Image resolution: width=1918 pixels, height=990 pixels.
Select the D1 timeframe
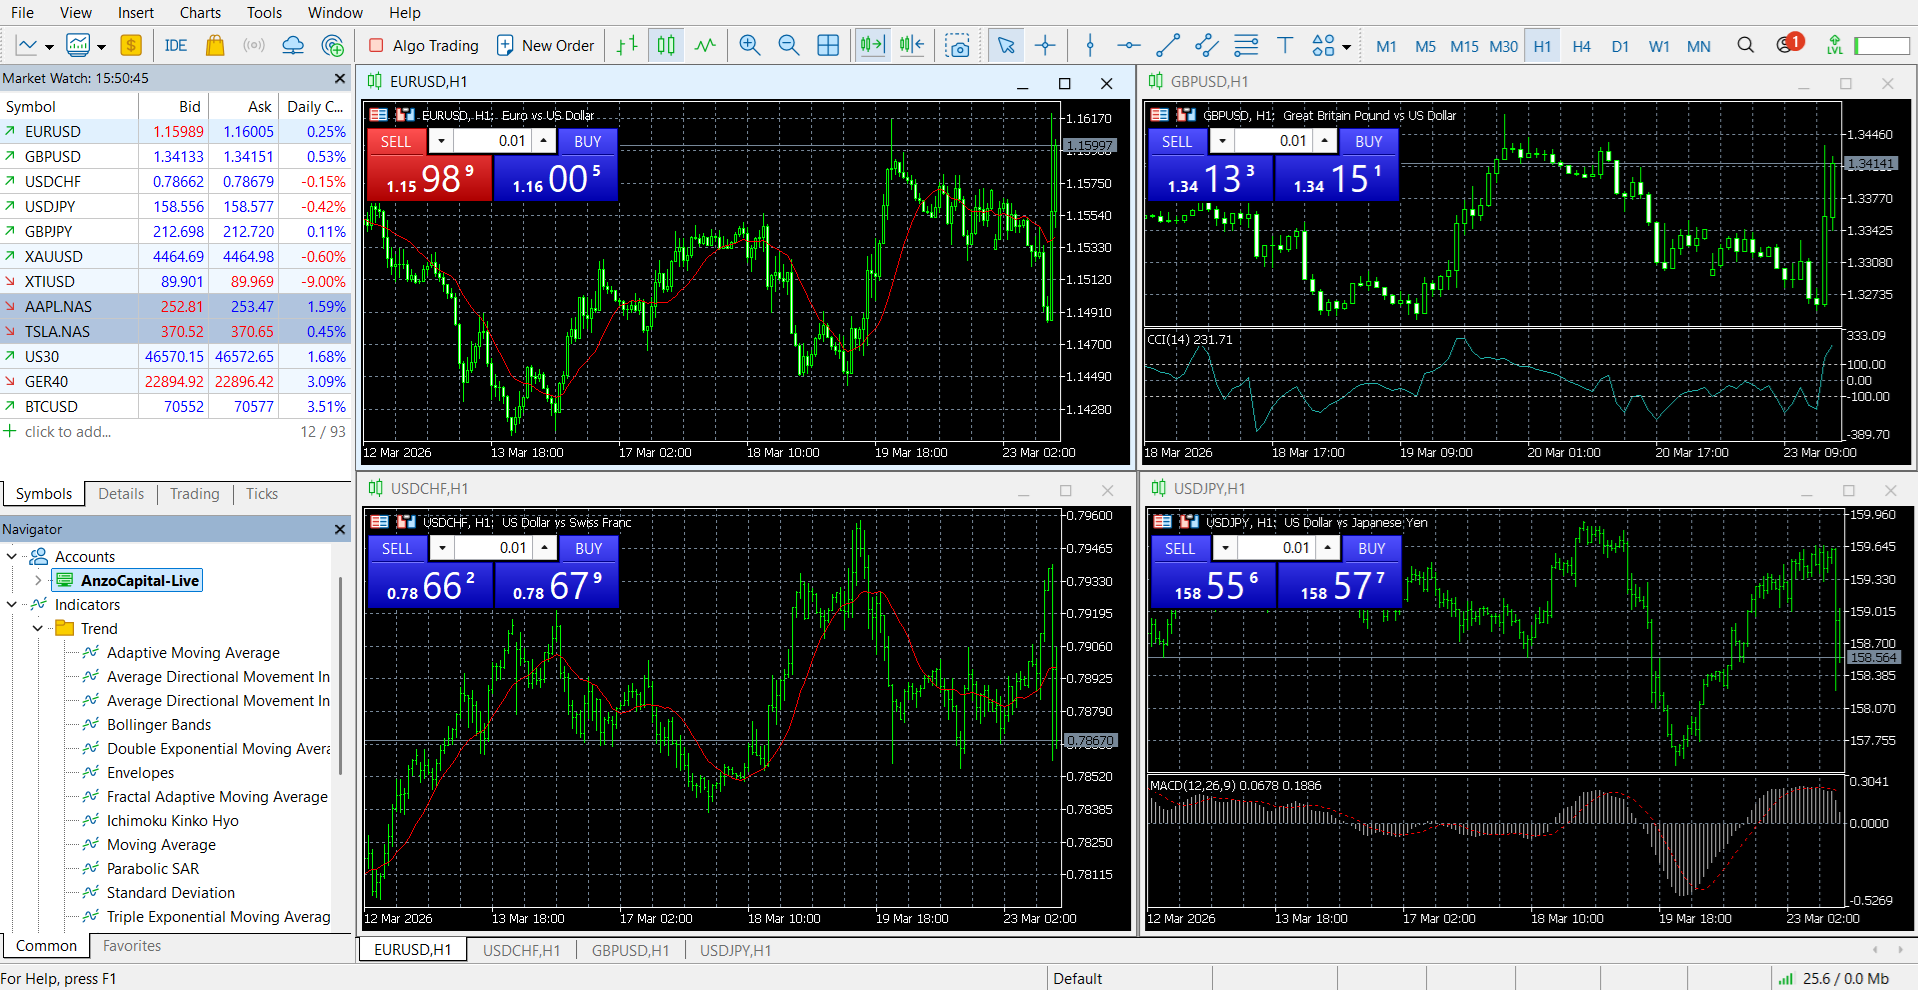(x=1620, y=46)
